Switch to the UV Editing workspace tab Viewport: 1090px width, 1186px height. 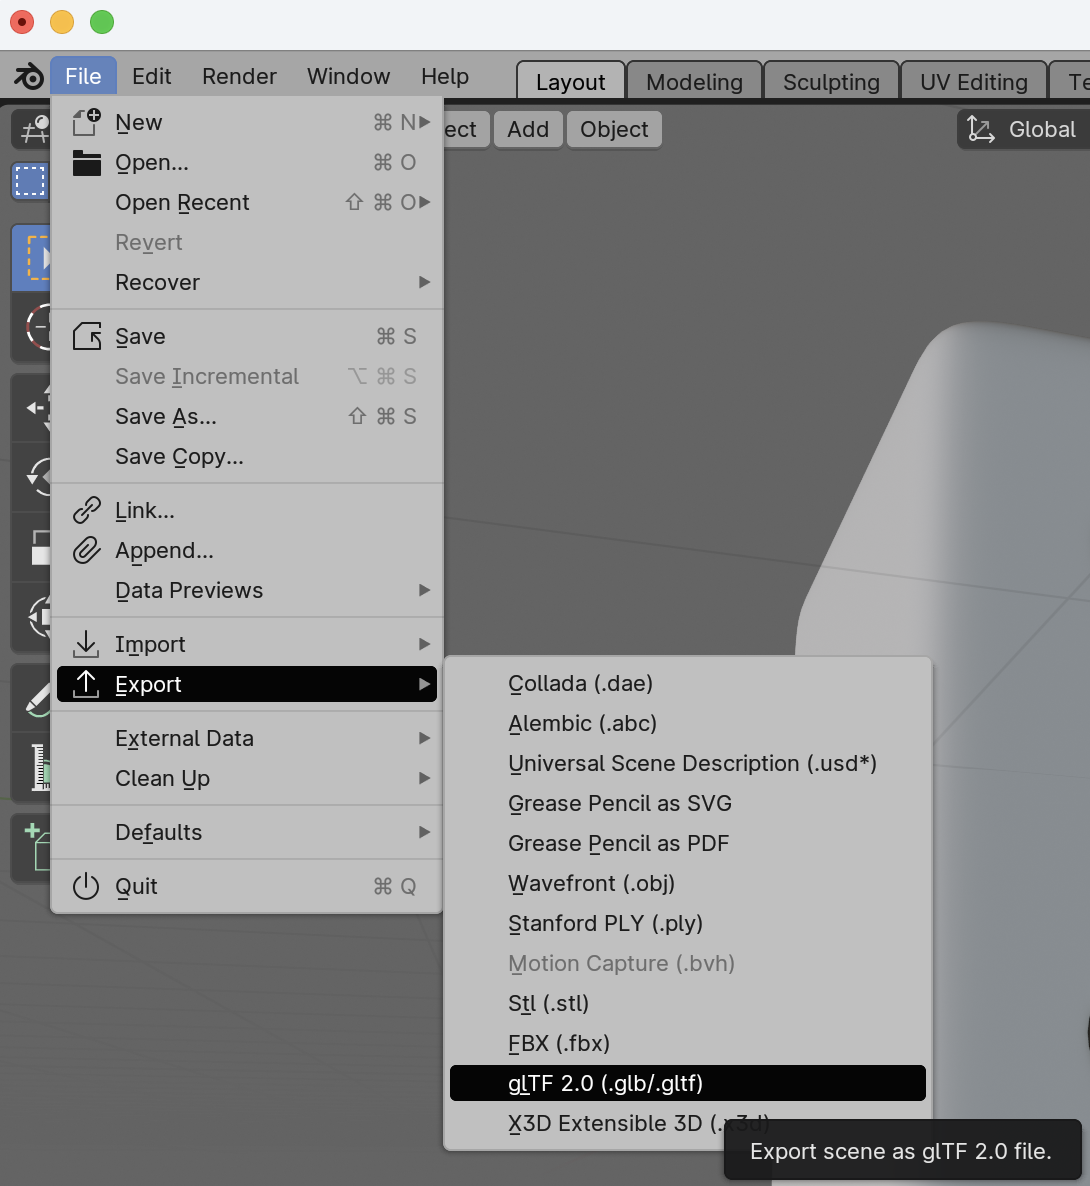click(x=974, y=81)
